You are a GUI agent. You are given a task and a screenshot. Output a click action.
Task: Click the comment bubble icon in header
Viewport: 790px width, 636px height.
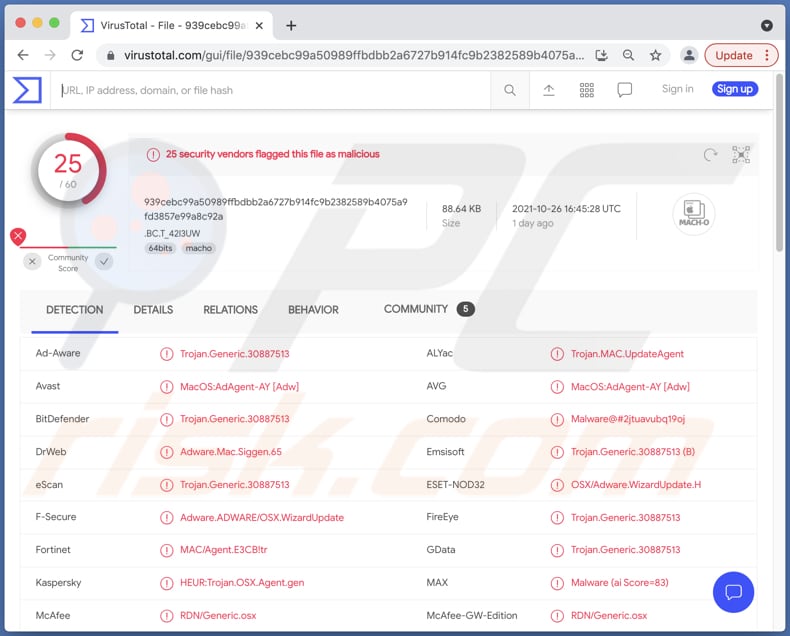pyautogui.click(x=624, y=90)
